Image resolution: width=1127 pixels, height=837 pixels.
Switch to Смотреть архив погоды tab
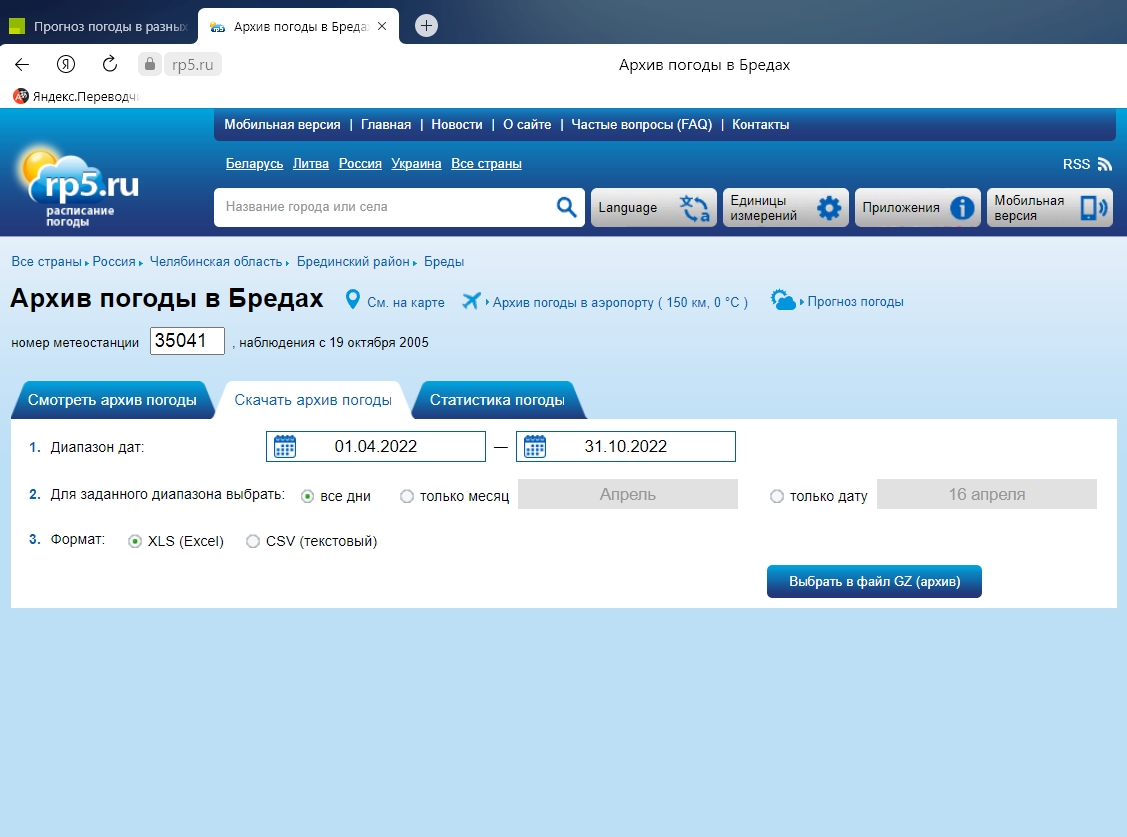(x=112, y=400)
